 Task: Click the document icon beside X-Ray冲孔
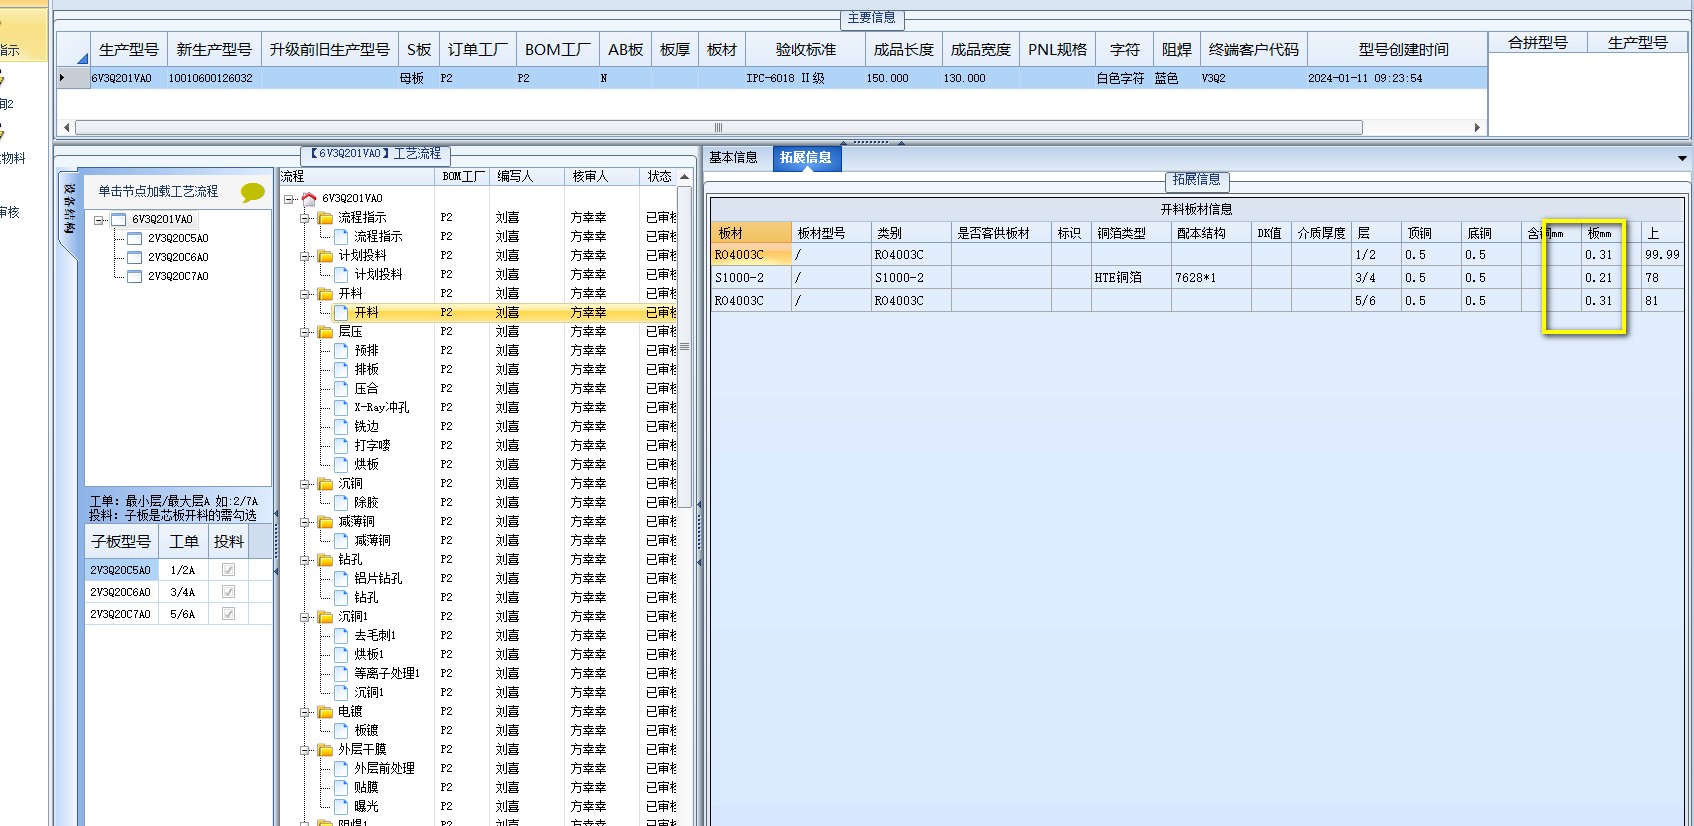[x=341, y=407]
